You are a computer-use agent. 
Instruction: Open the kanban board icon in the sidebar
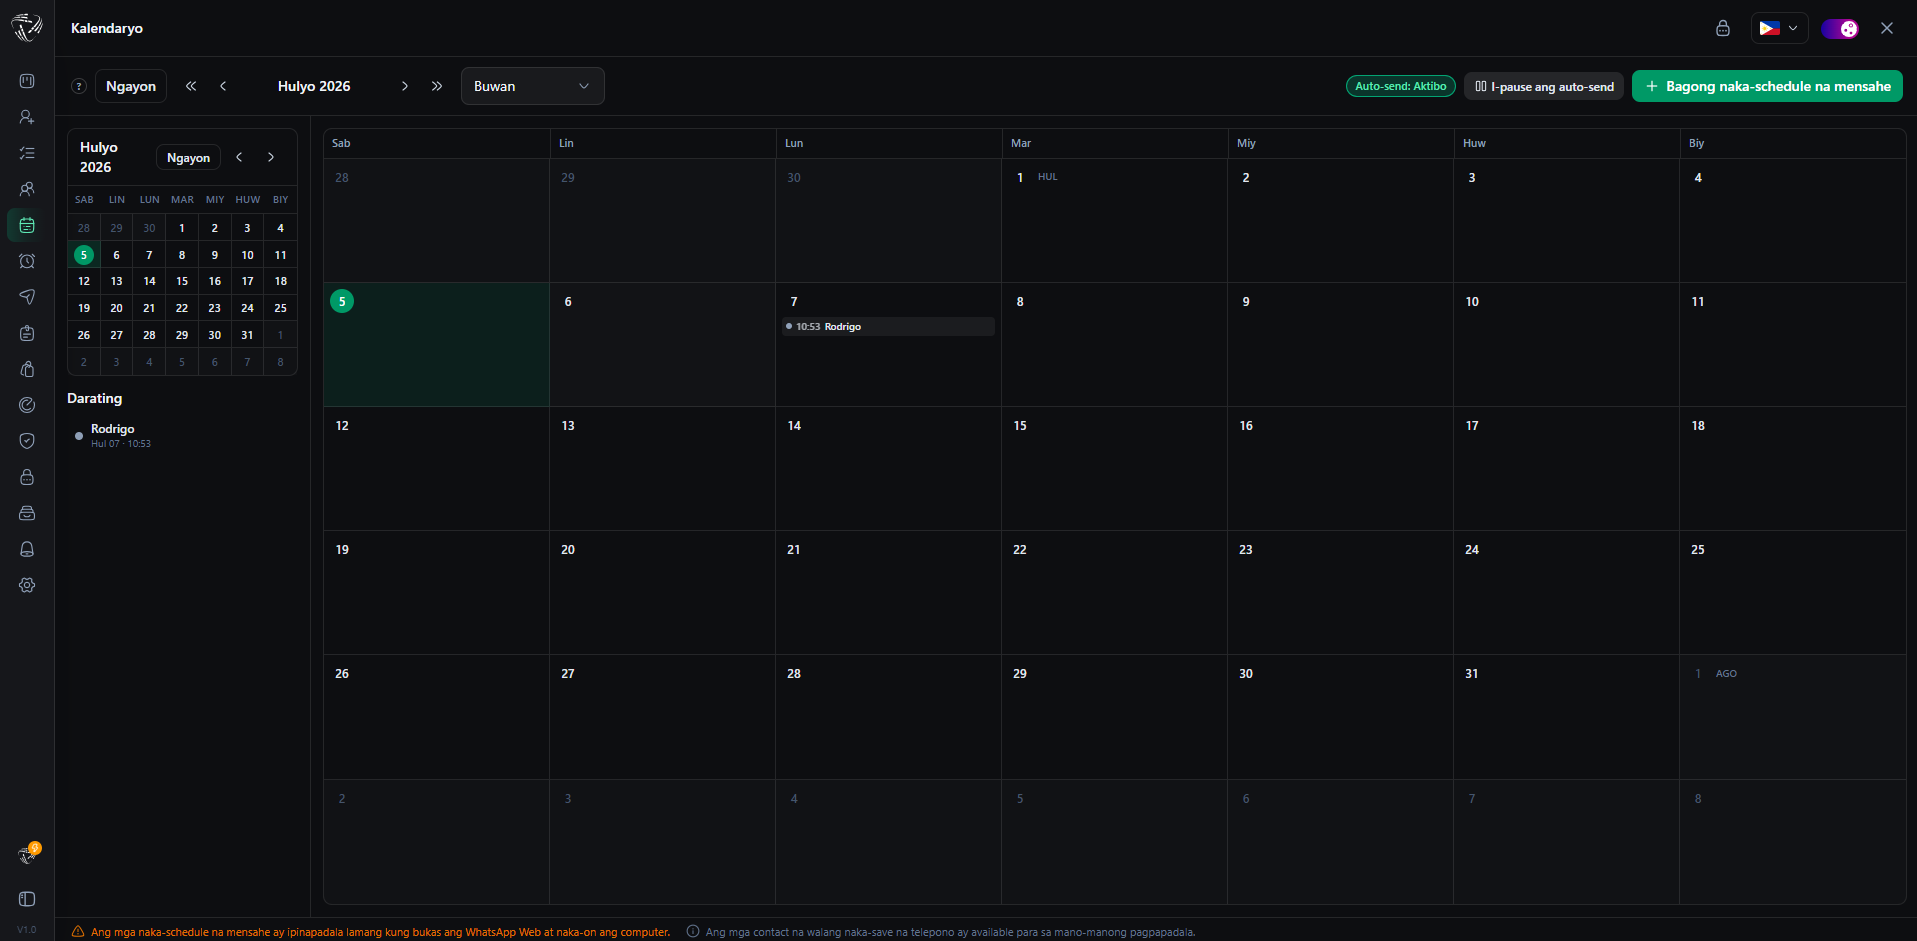point(27,81)
